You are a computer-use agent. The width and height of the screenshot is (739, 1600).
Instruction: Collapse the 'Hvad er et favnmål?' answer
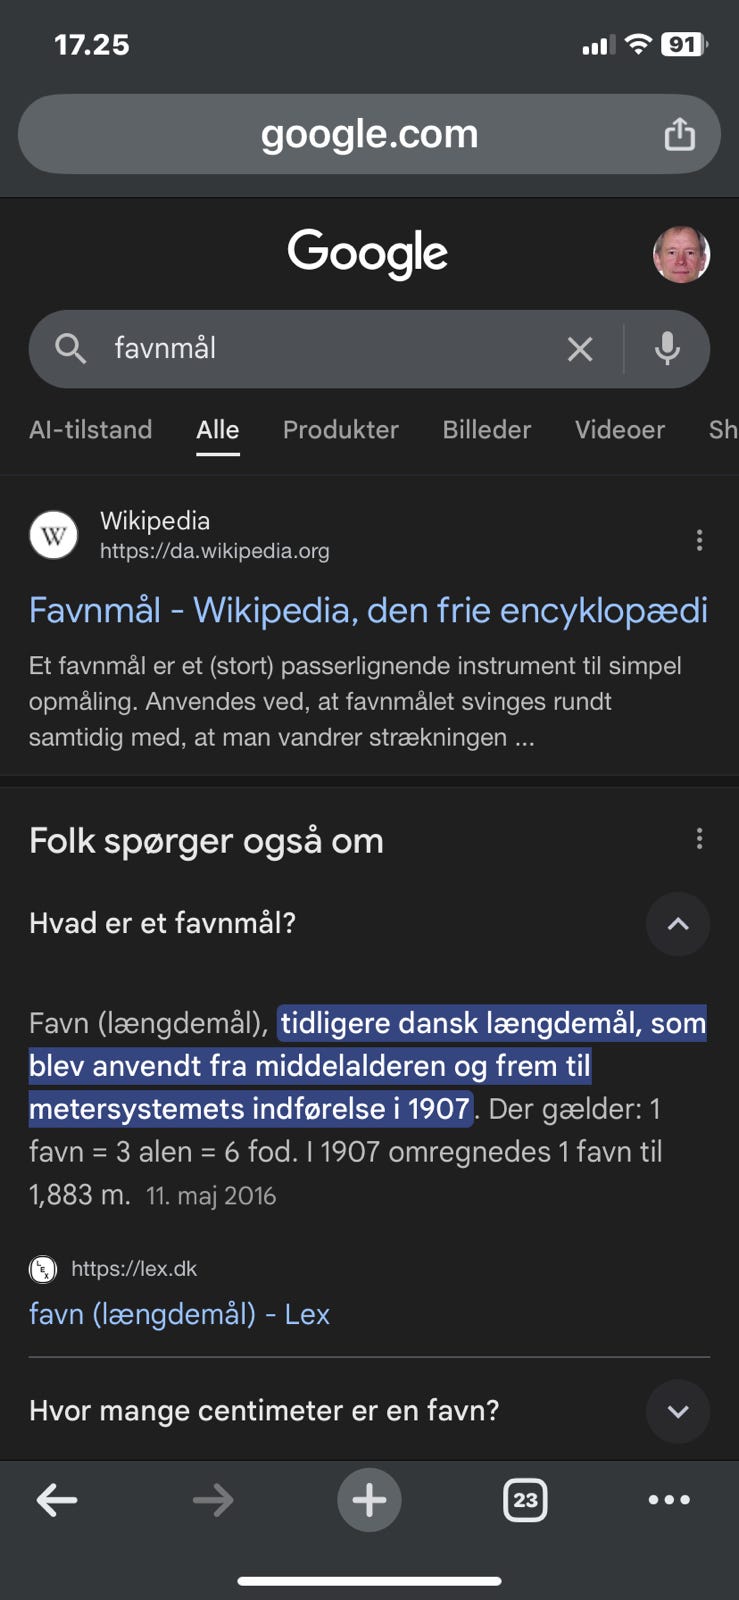pos(678,924)
